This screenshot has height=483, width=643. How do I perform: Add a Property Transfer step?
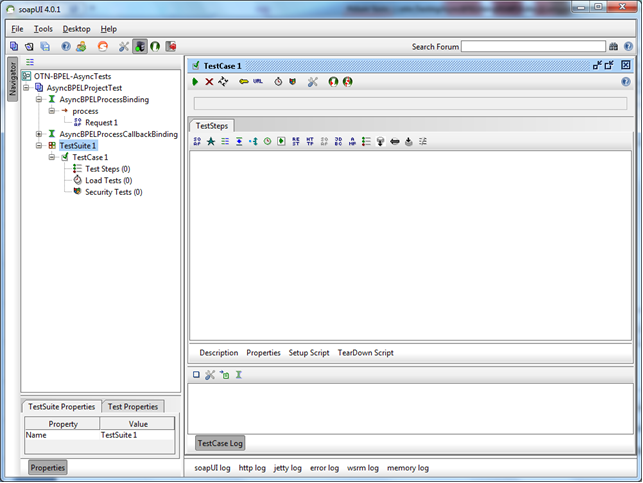click(239, 141)
